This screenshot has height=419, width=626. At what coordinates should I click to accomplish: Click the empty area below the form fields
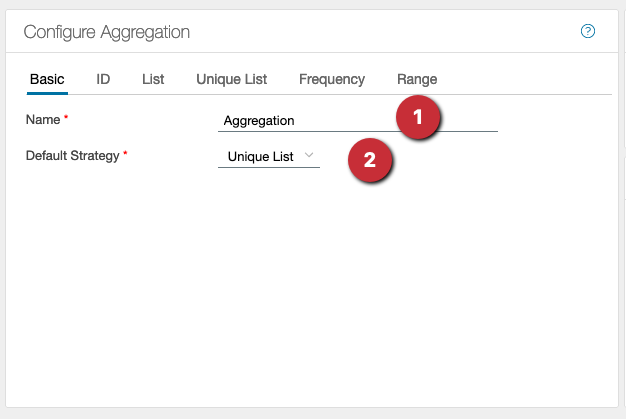(x=312, y=290)
